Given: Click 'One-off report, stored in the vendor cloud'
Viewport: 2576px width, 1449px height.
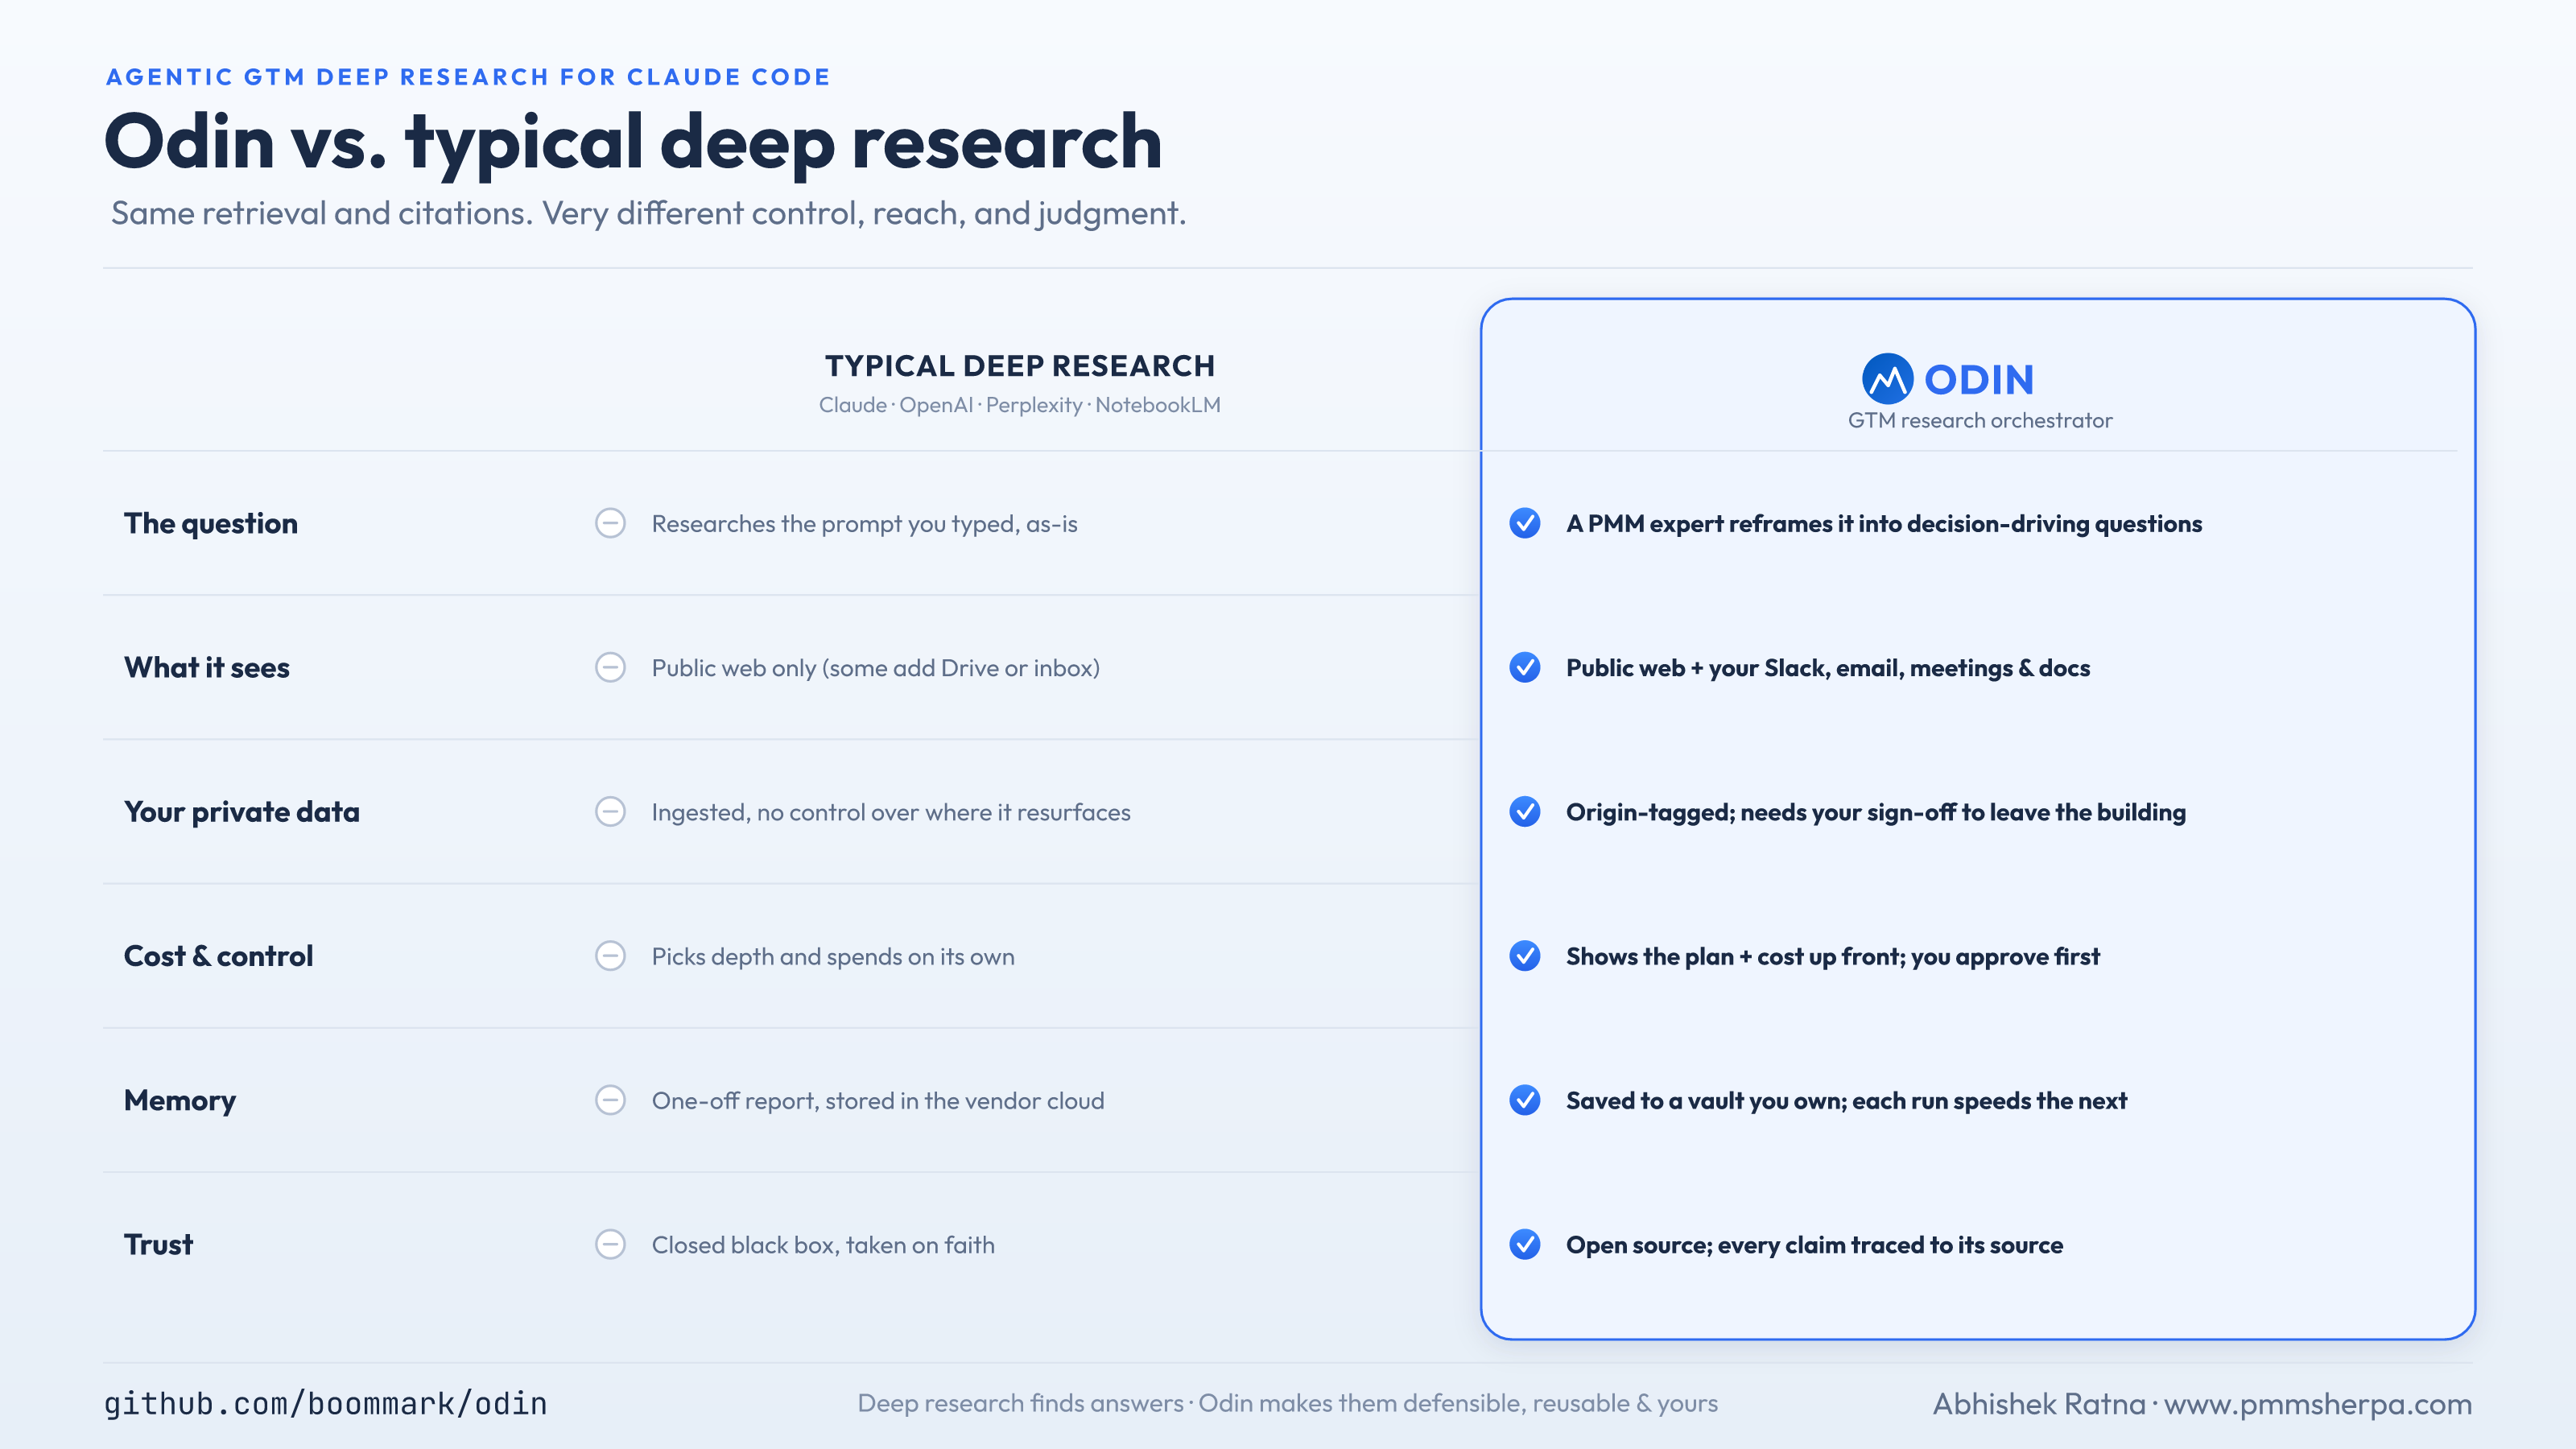Looking at the screenshot, I should (878, 1101).
